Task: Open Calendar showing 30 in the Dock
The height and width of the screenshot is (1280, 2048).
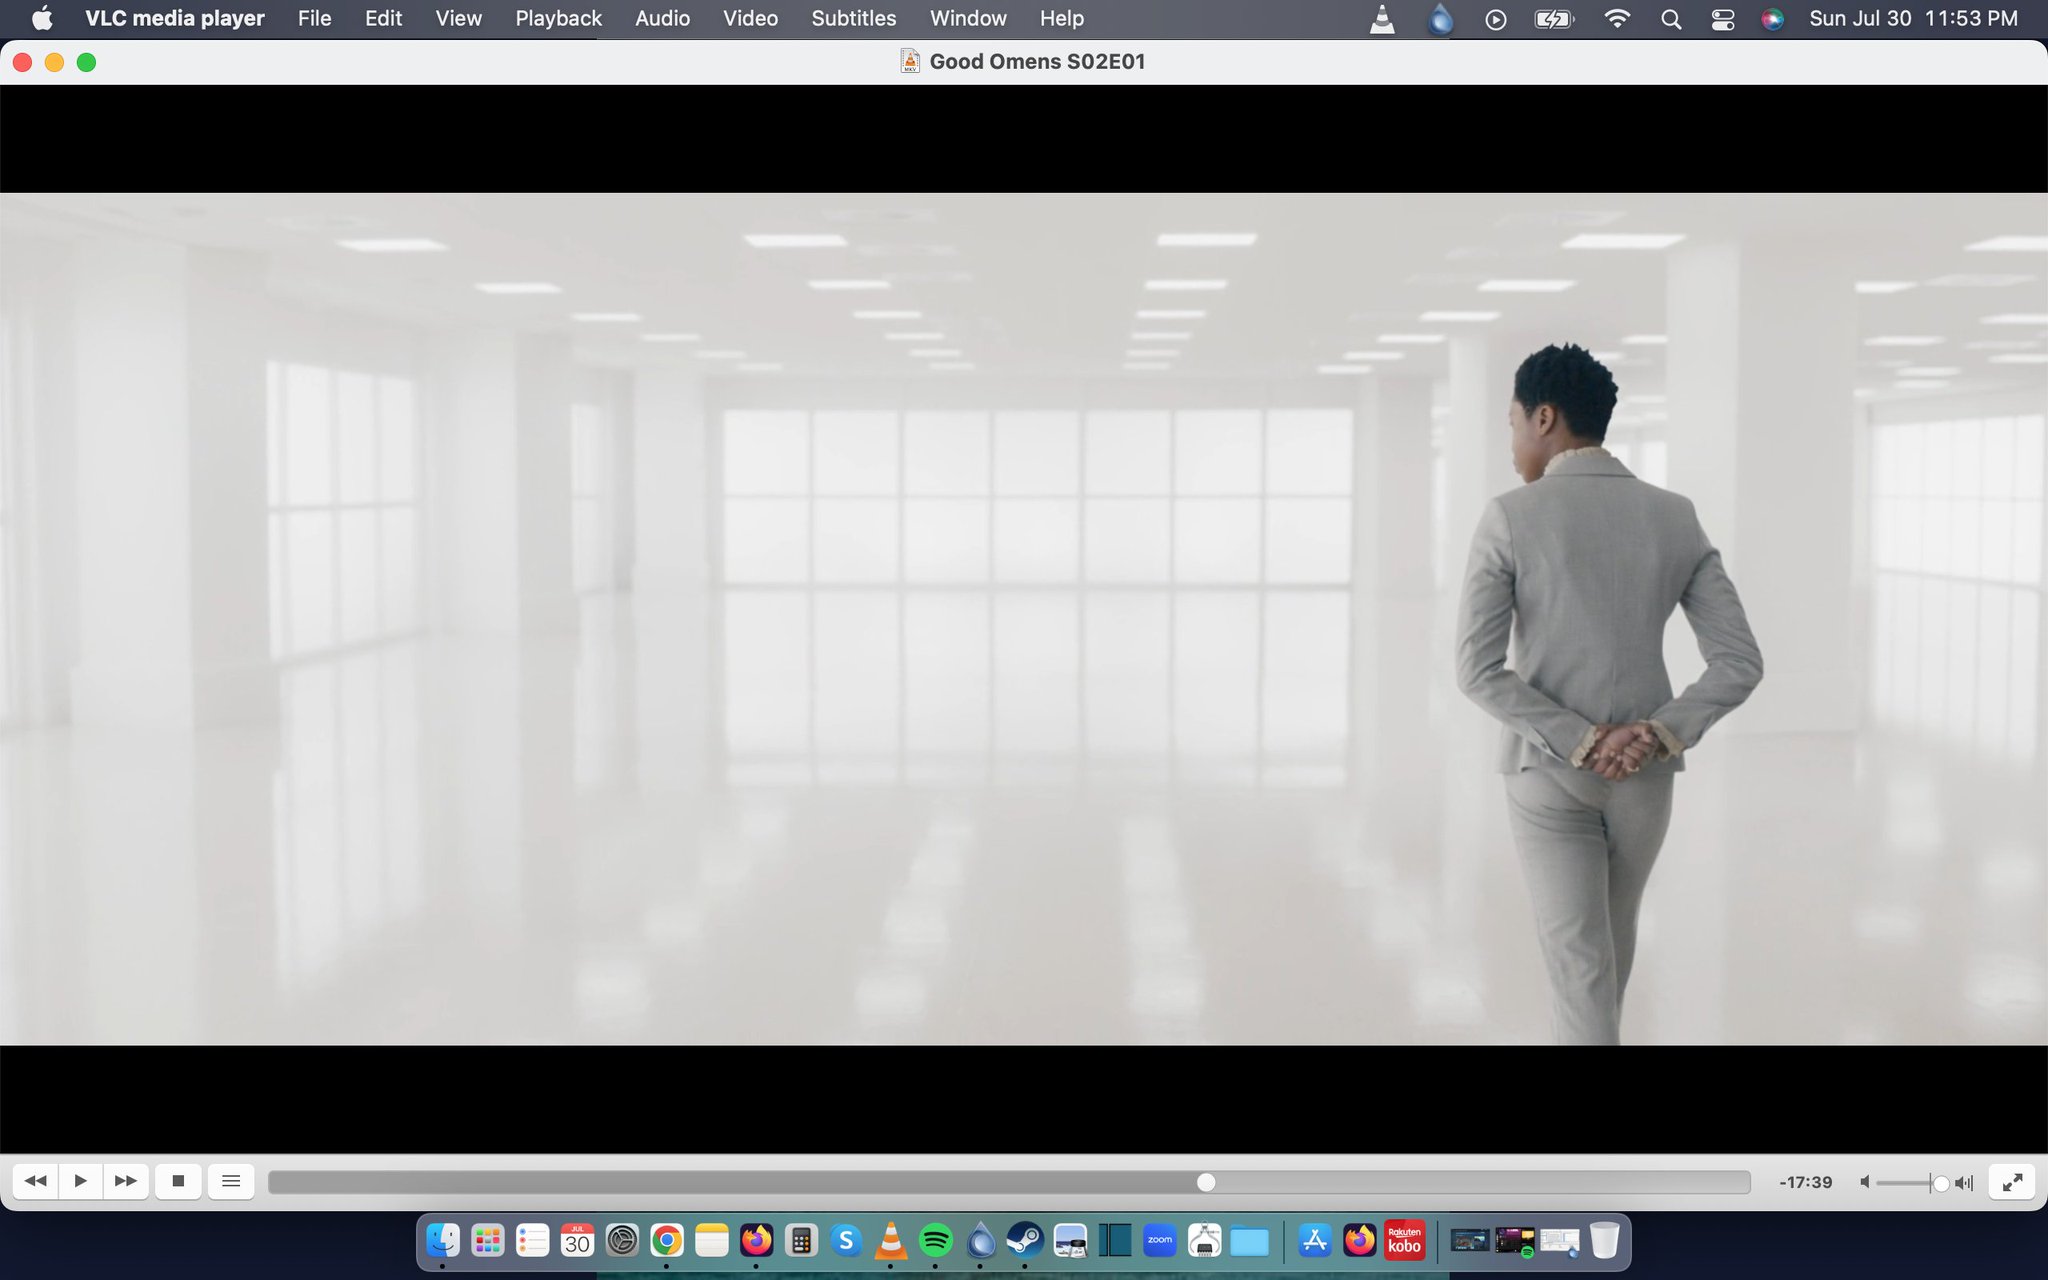Action: [577, 1241]
